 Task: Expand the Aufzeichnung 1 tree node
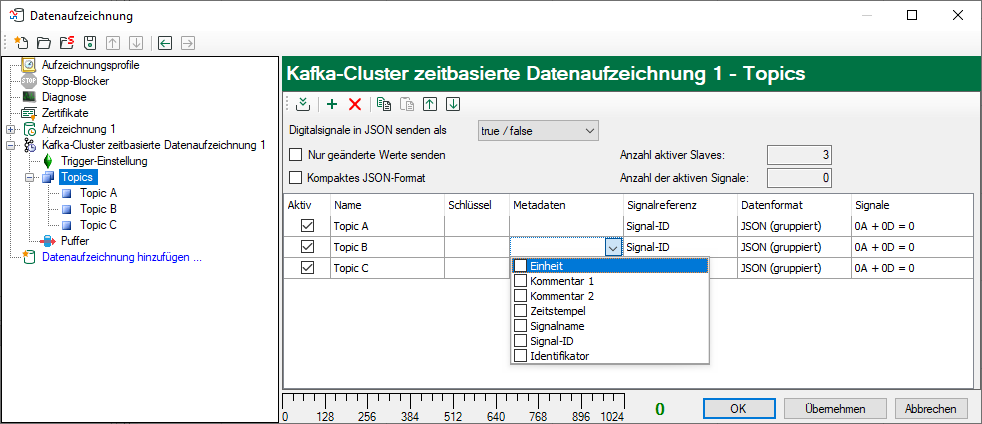click(x=11, y=129)
